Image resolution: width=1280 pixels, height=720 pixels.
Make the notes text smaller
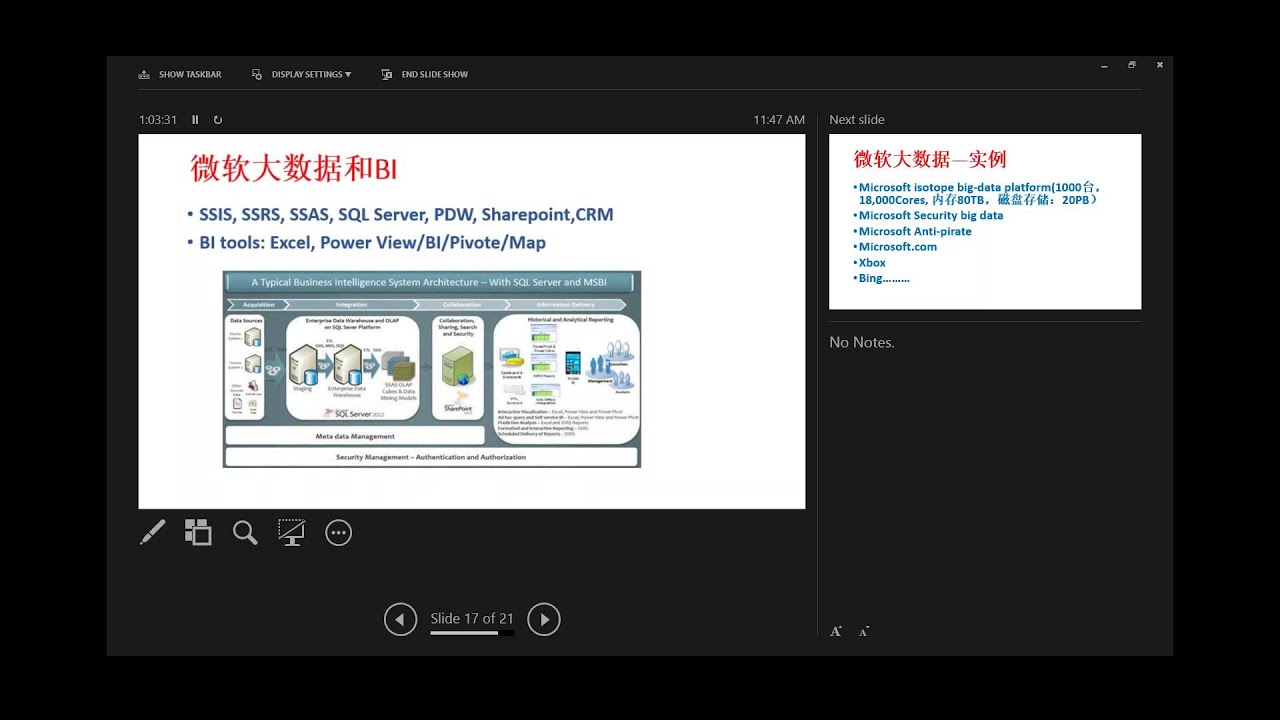(864, 631)
